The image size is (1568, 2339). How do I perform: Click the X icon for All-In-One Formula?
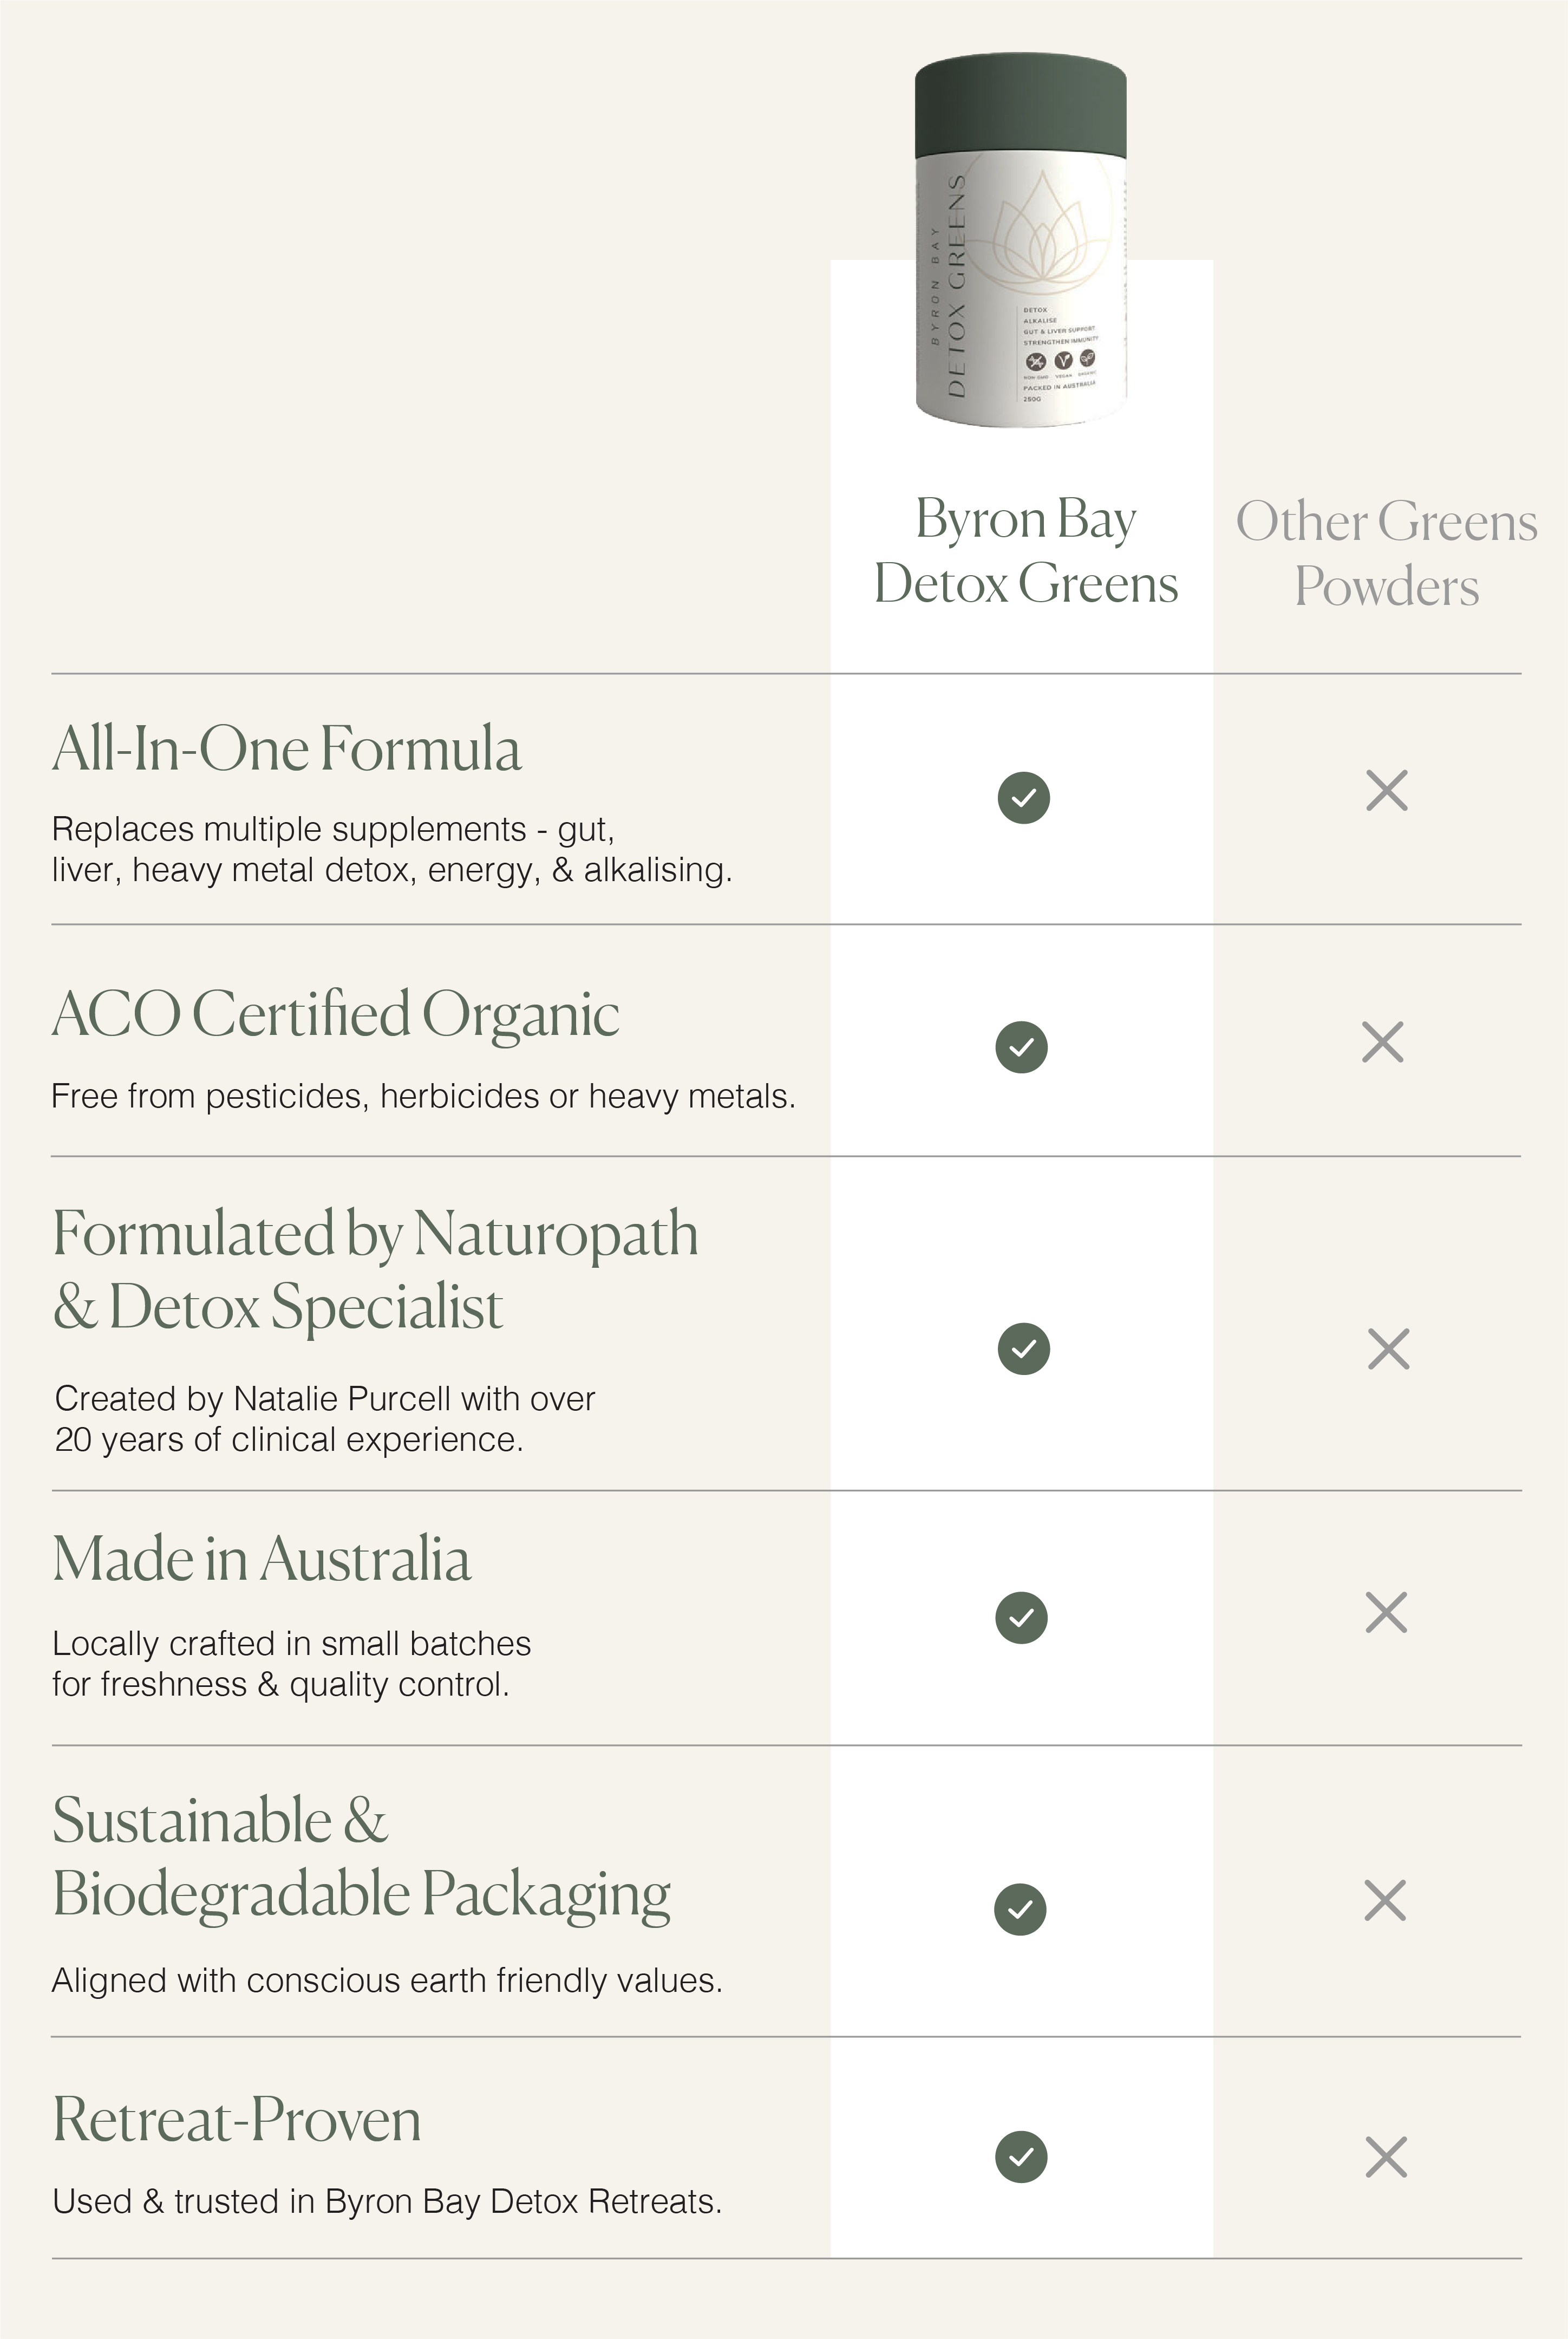coord(1386,791)
